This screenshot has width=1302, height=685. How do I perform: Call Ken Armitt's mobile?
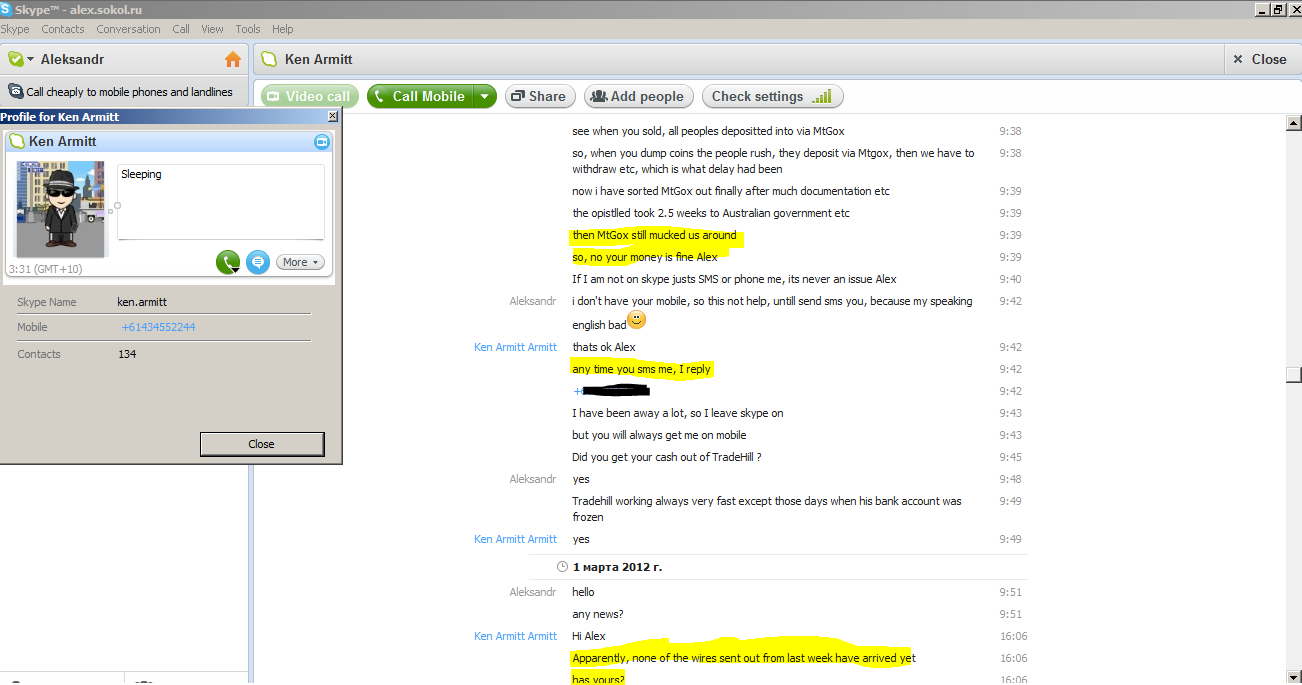[419, 96]
